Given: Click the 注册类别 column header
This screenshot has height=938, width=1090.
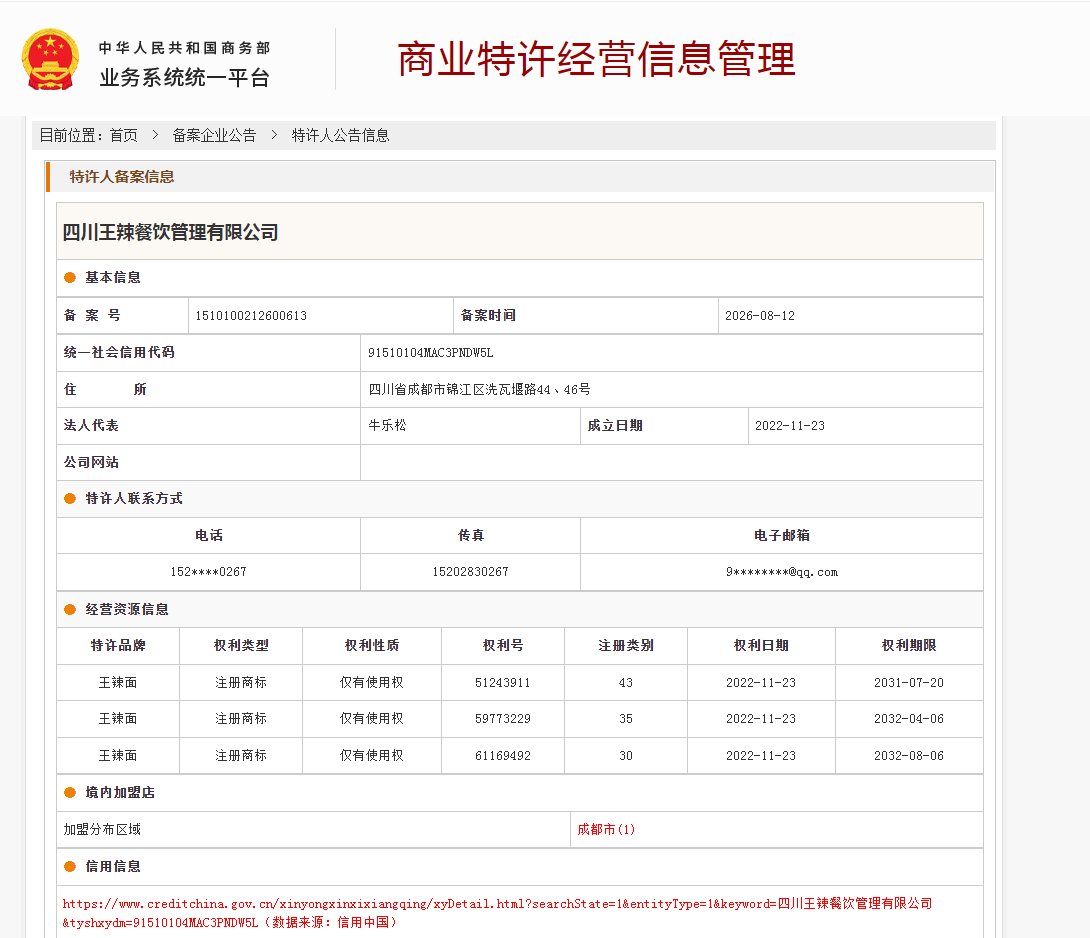Looking at the screenshot, I should (626, 646).
